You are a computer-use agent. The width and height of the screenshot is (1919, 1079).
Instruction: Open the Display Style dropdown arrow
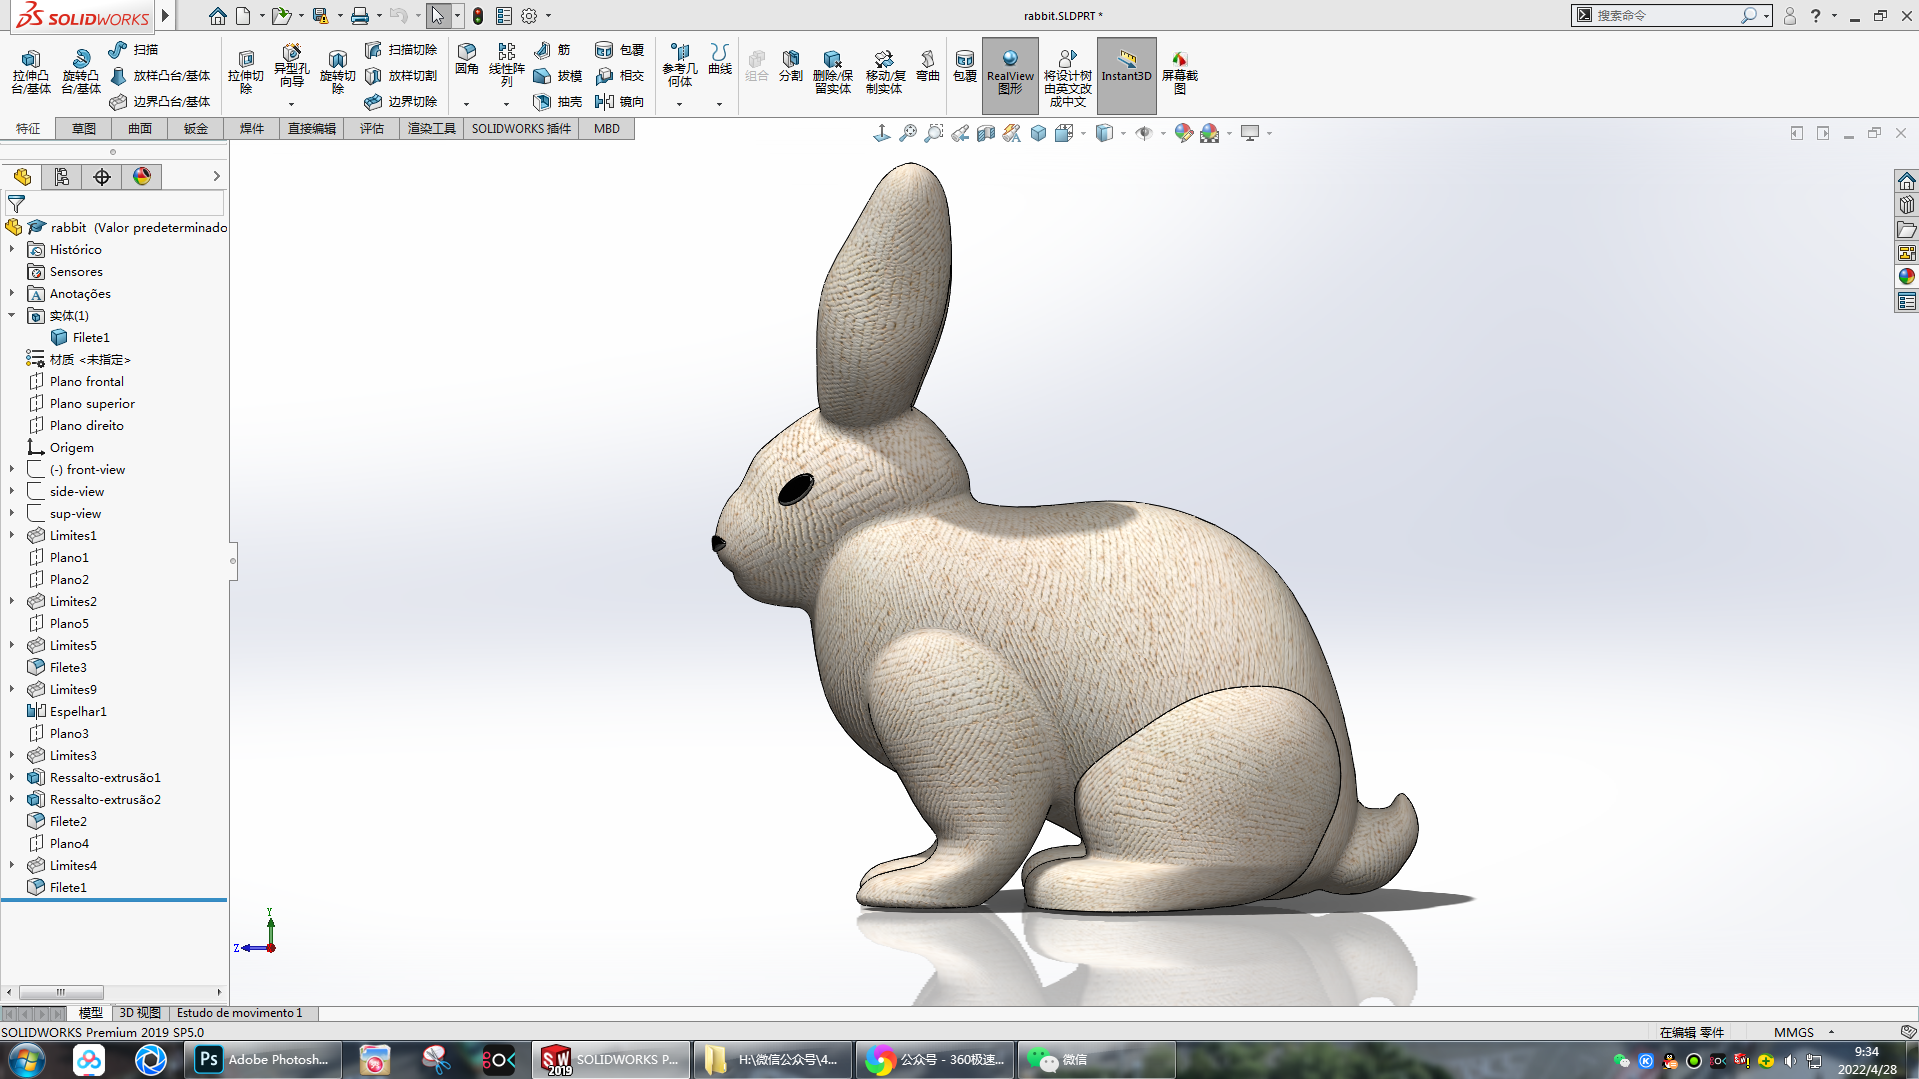pyautogui.click(x=1123, y=133)
